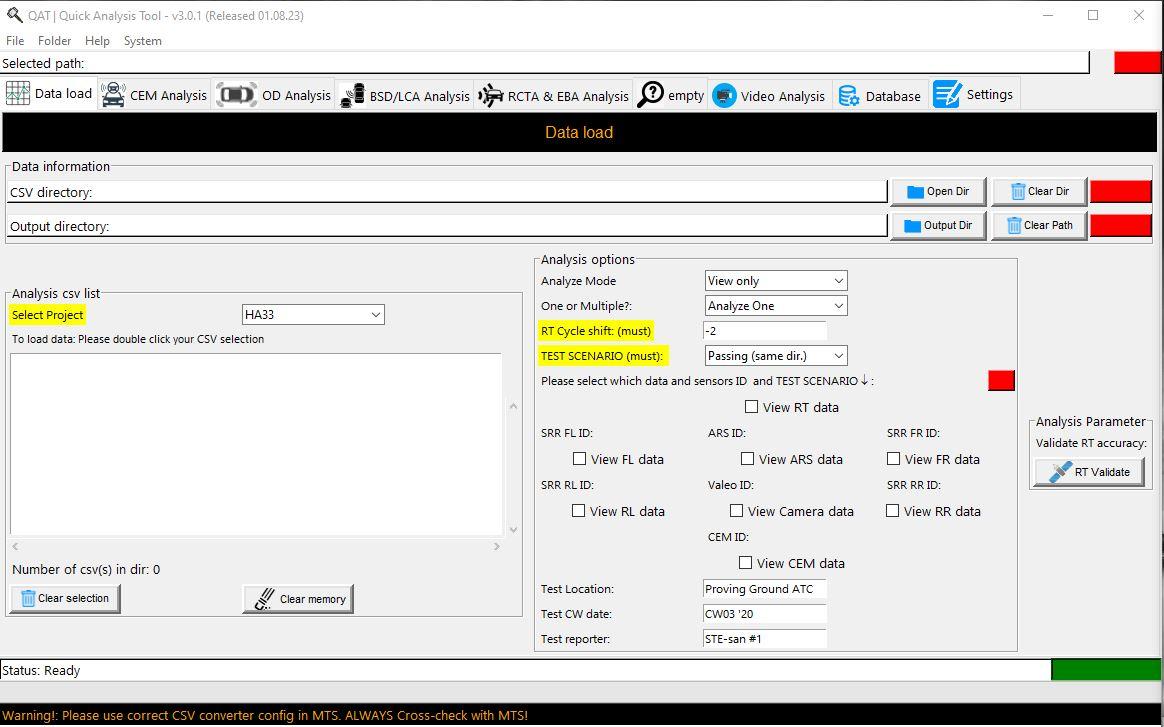The height and width of the screenshot is (727, 1164).
Task: Enable the View RT data checkbox
Action: [752, 407]
